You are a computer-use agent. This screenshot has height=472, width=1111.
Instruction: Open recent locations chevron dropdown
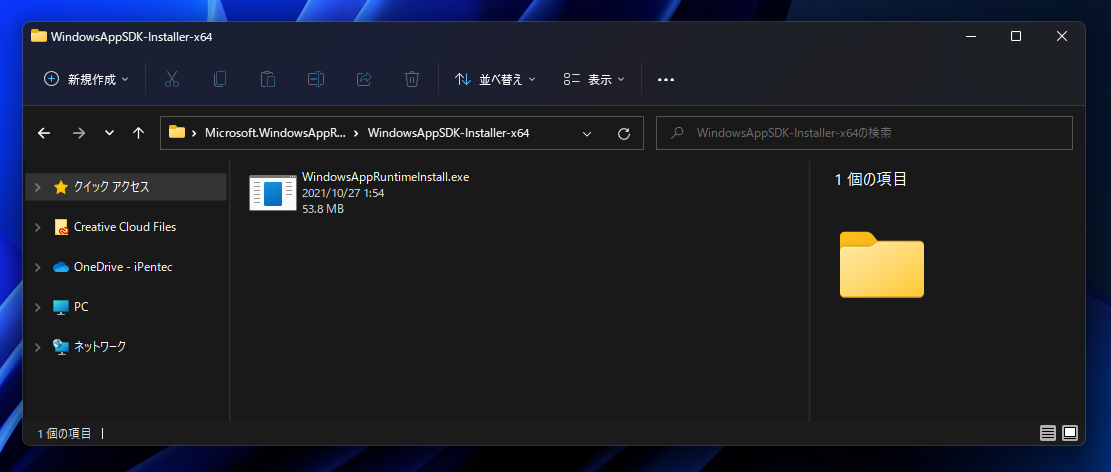pyautogui.click(x=109, y=133)
